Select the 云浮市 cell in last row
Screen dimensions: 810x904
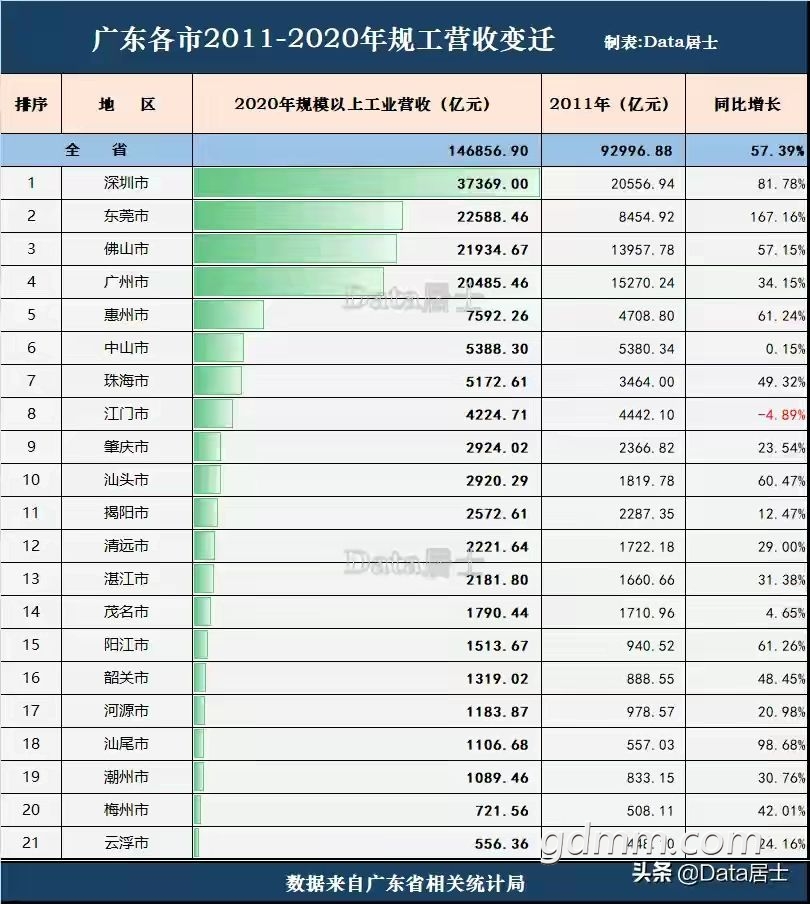pos(127,843)
